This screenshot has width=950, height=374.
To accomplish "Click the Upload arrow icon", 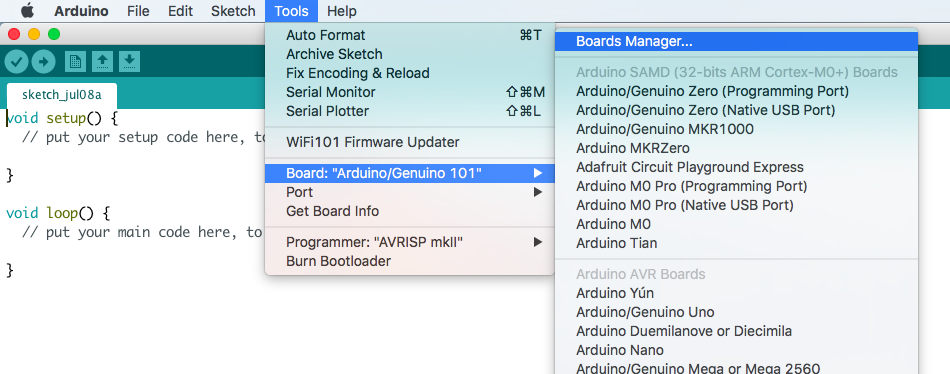I will click(43, 61).
